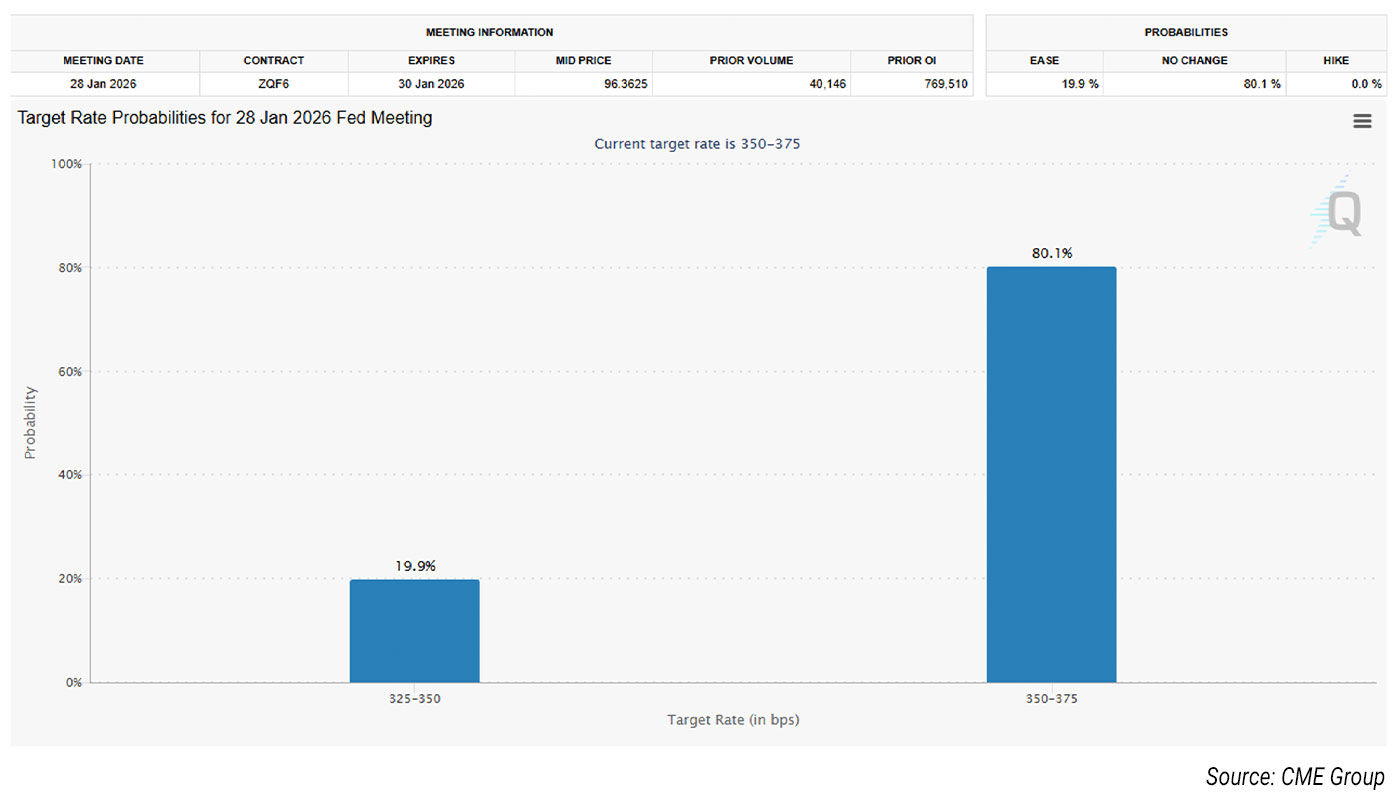Click the Q watermark logo on chart
This screenshot has width=1400, height=809.
click(1340, 213)
